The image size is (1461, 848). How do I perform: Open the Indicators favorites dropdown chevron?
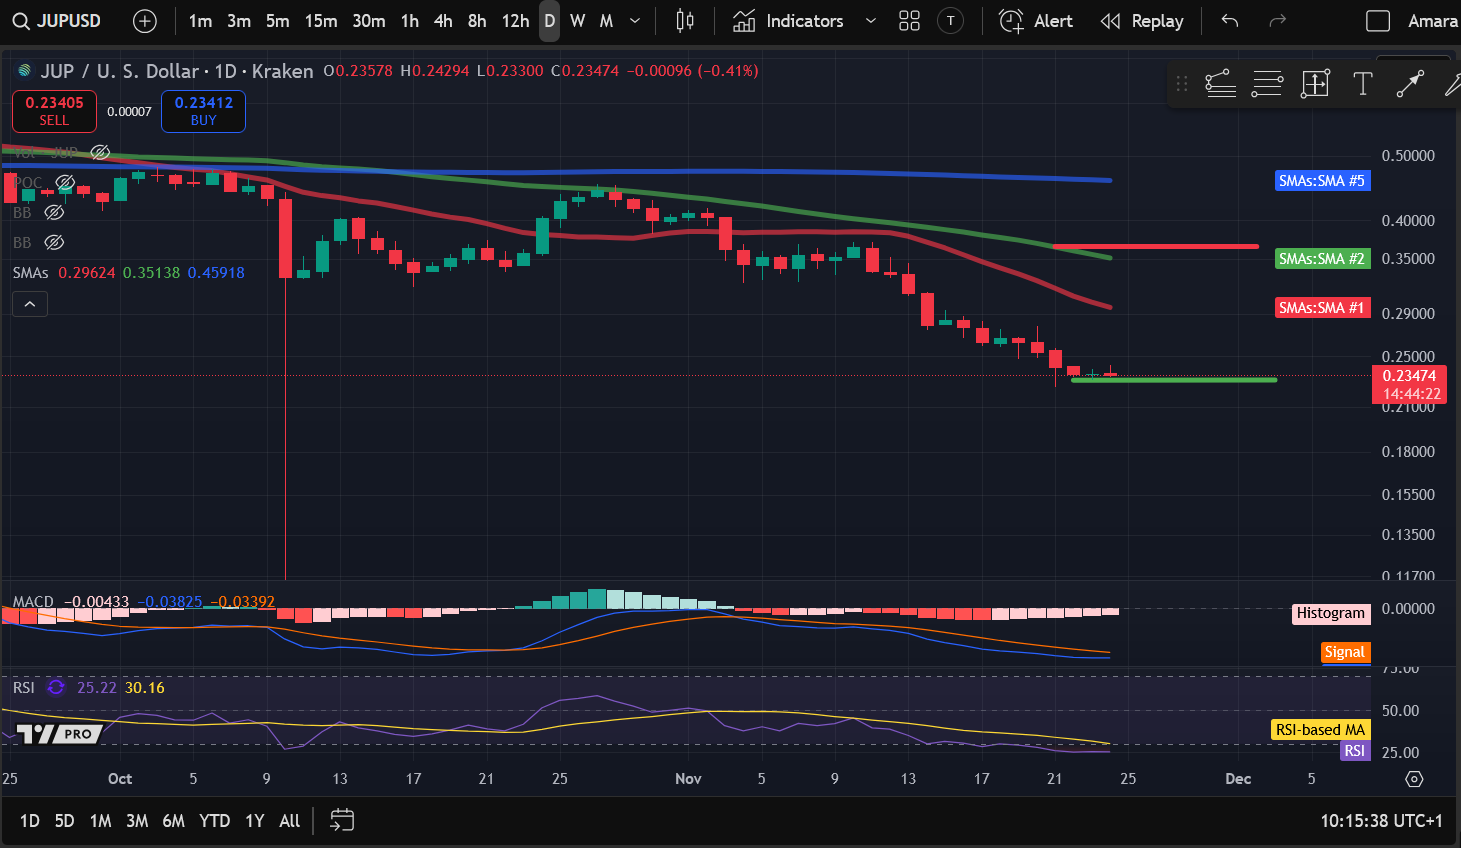(870, 21)
